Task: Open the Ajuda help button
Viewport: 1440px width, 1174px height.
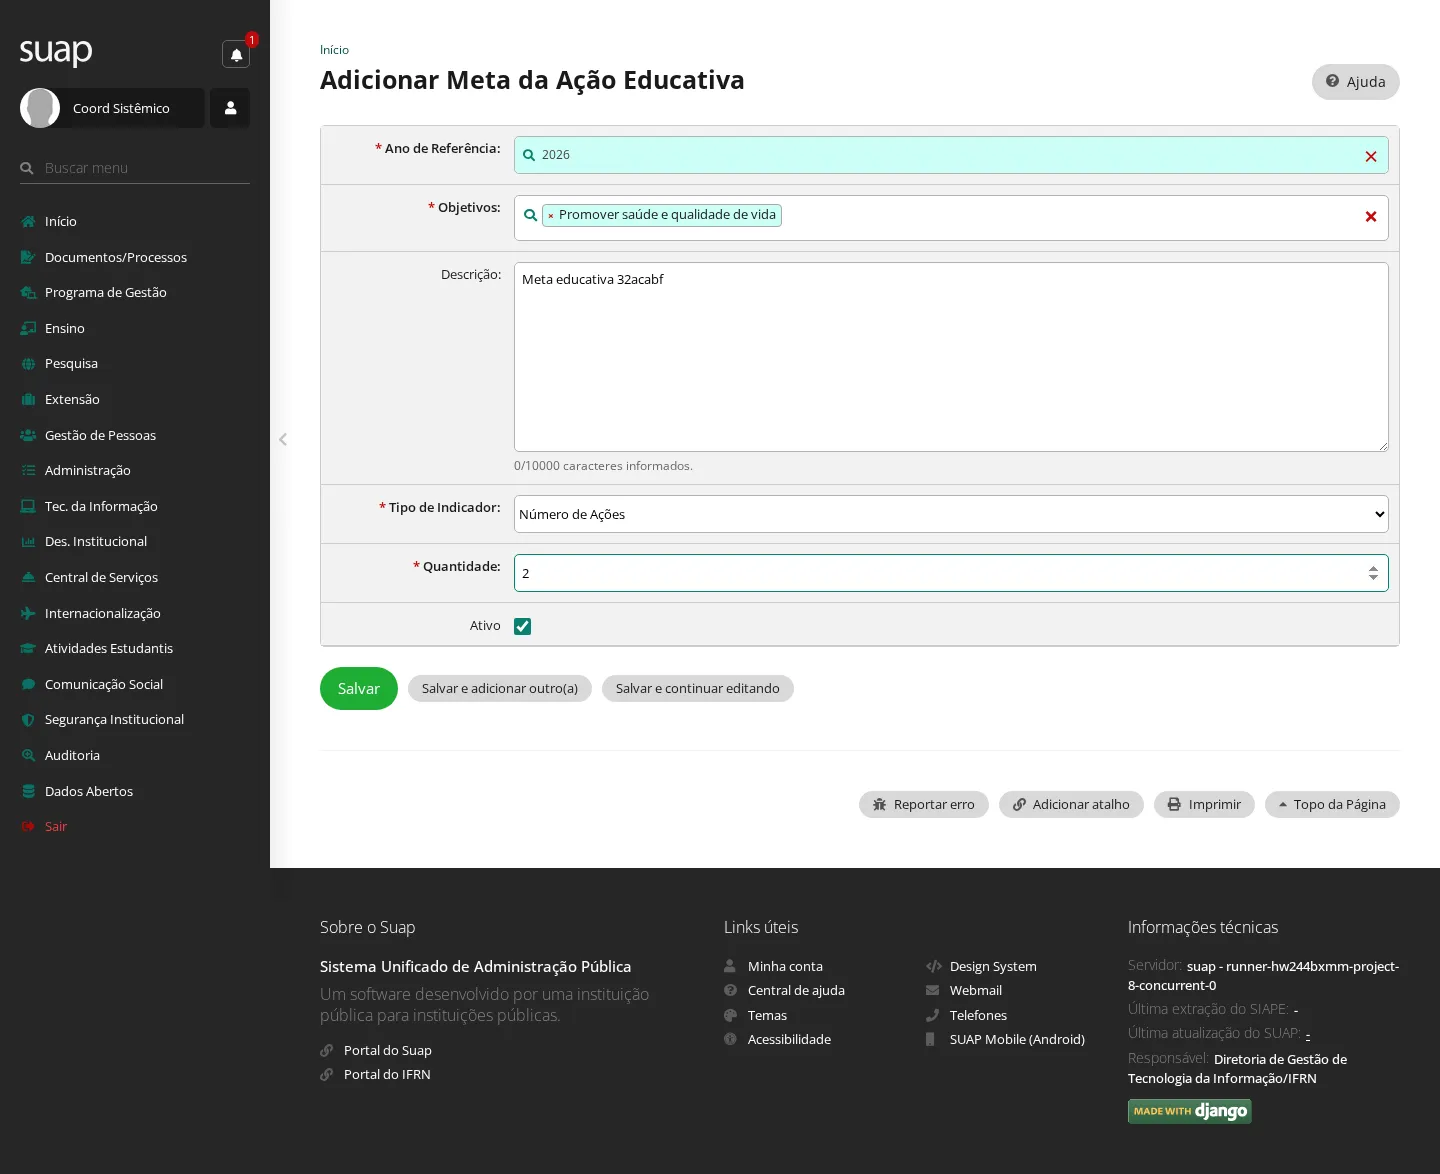Action: pos(1356,82)
